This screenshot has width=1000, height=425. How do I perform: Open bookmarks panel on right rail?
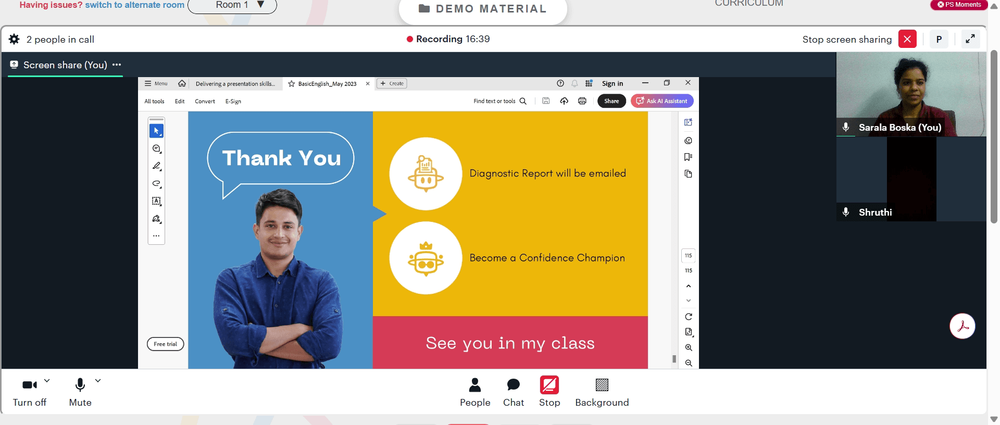(x=688, y=157)
